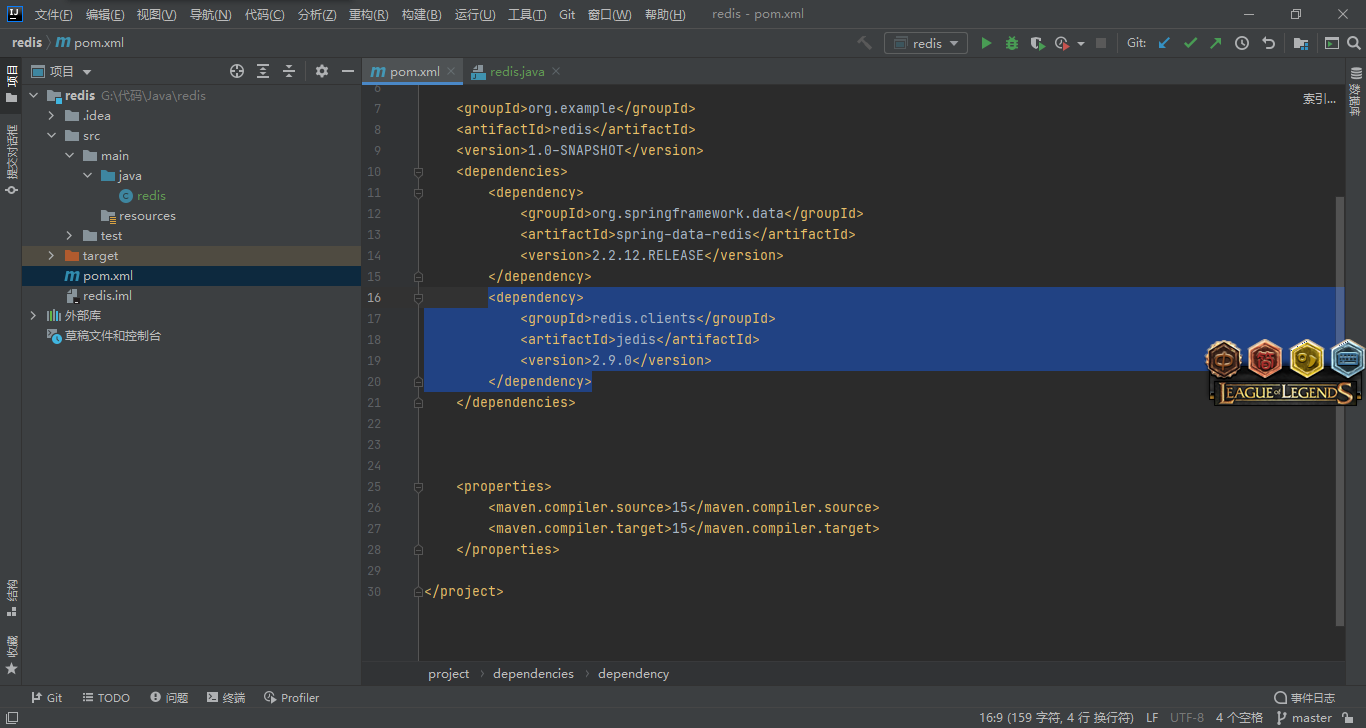The image size is (1366, 728).
Task: Commit changes using the Git green checkmark
Action: point(1190,43)
